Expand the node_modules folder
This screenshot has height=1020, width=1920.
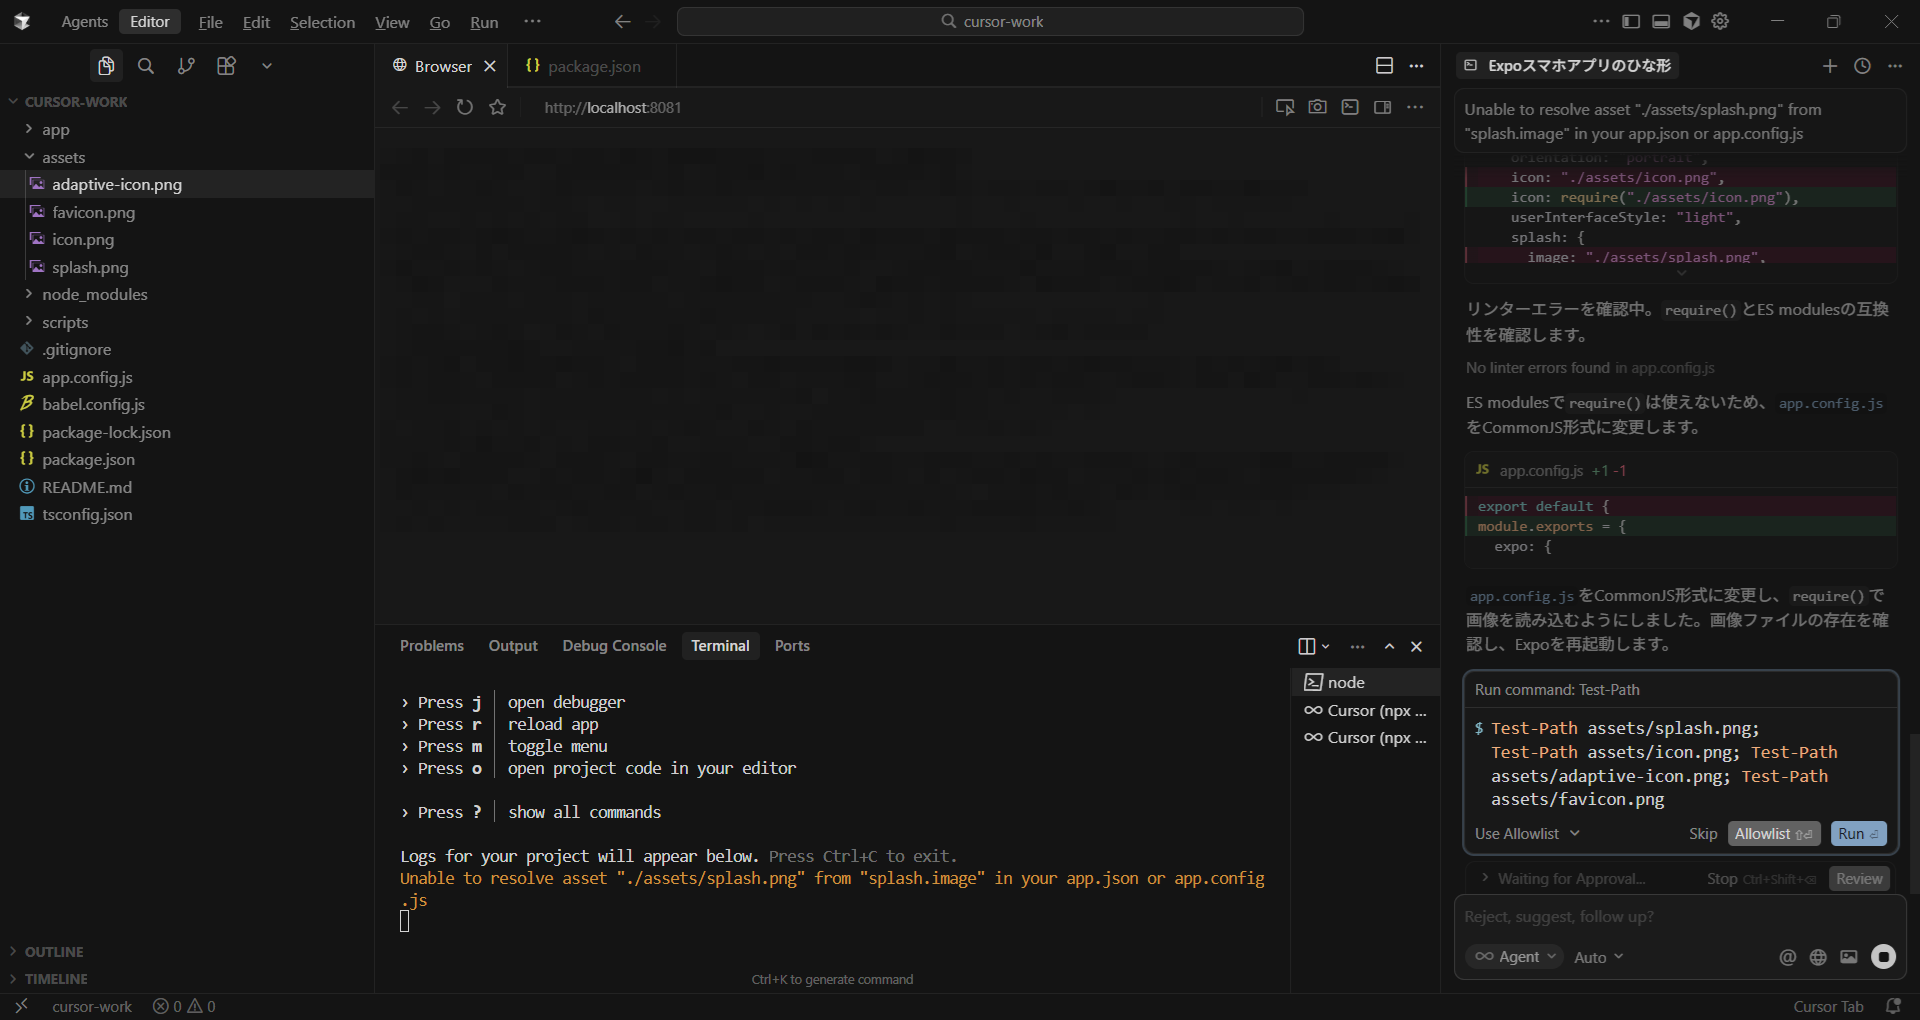[x=94, y=295]
